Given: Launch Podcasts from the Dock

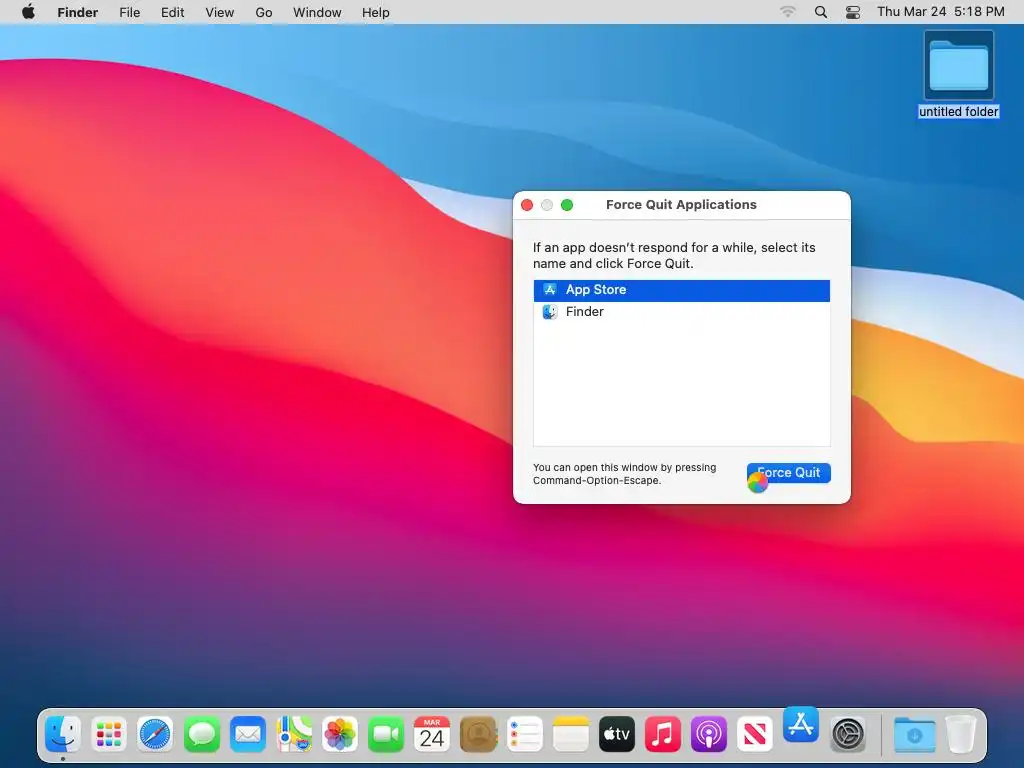Looking at the screenshot, I should click(709, 734).
